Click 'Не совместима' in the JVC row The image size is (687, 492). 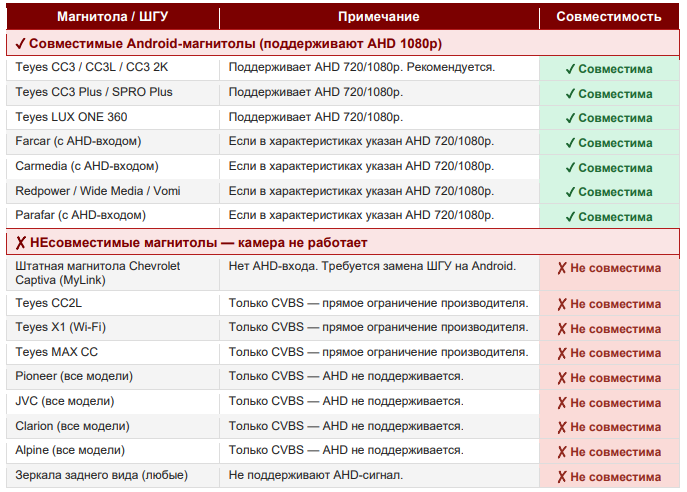[609, 403]
